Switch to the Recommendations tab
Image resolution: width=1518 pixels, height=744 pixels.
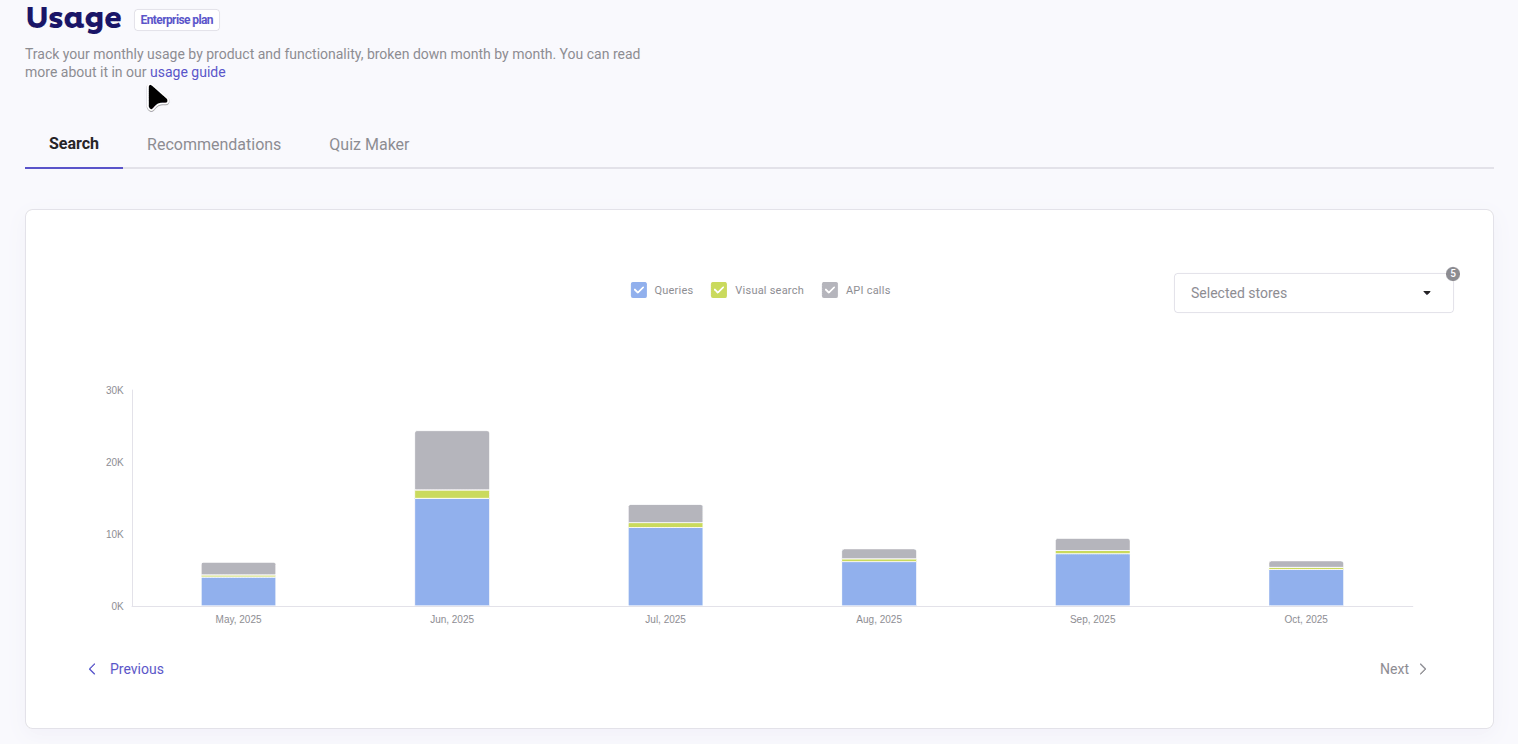click(x=214, y=144)
